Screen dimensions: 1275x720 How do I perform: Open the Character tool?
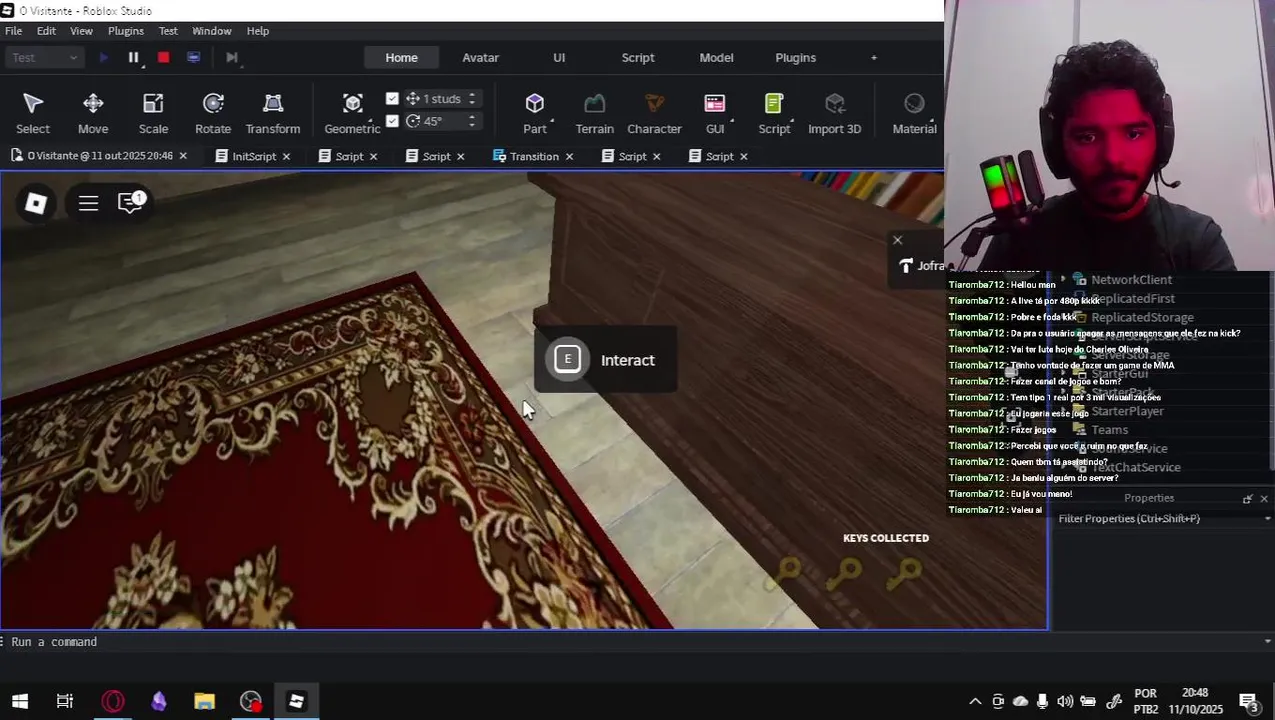click(x=654, y=113)
